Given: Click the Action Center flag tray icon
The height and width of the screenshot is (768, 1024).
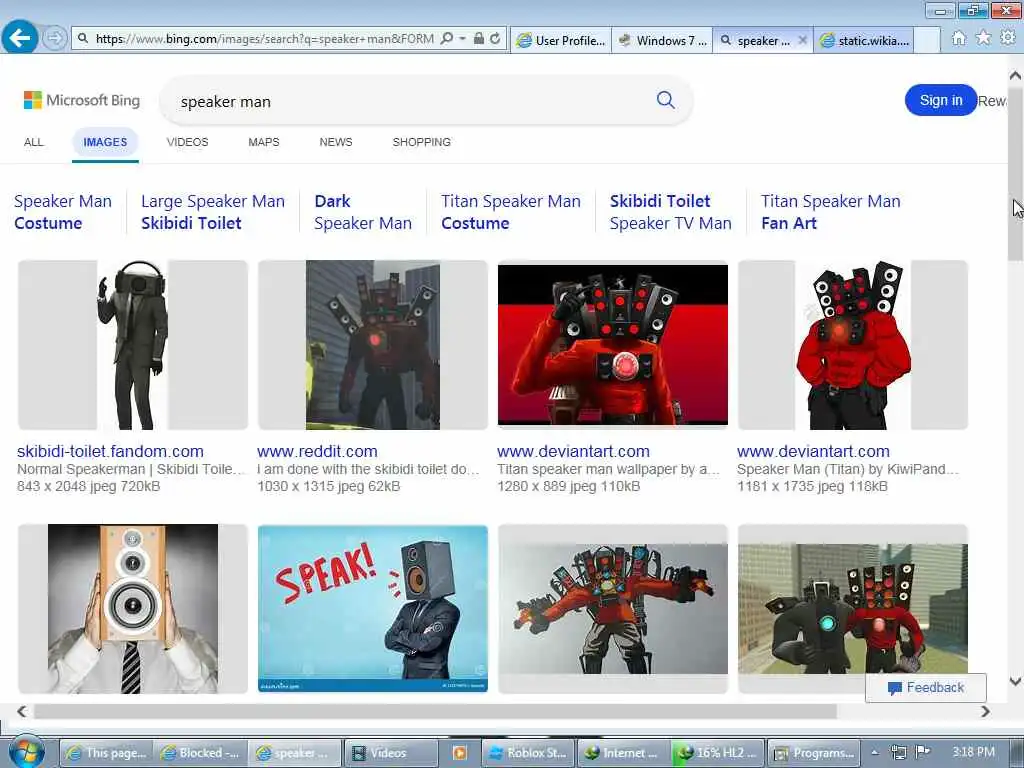Looking at the screenshot, I should coord(923,752).
